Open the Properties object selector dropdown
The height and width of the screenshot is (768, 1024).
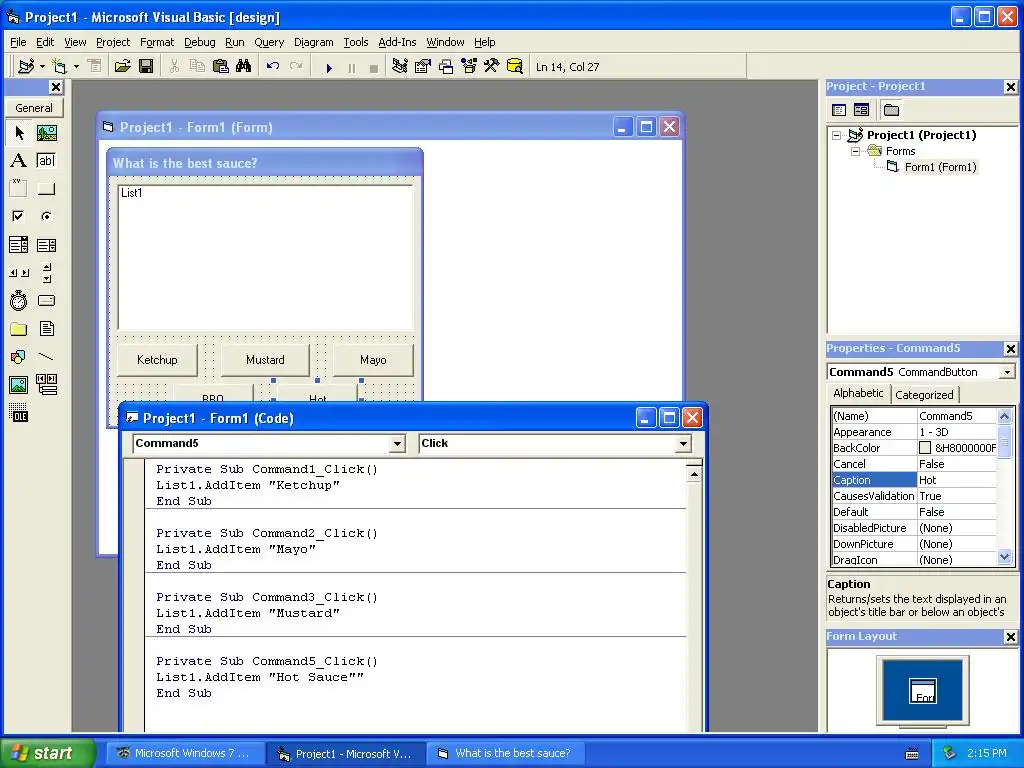[x=1007, y=372]
